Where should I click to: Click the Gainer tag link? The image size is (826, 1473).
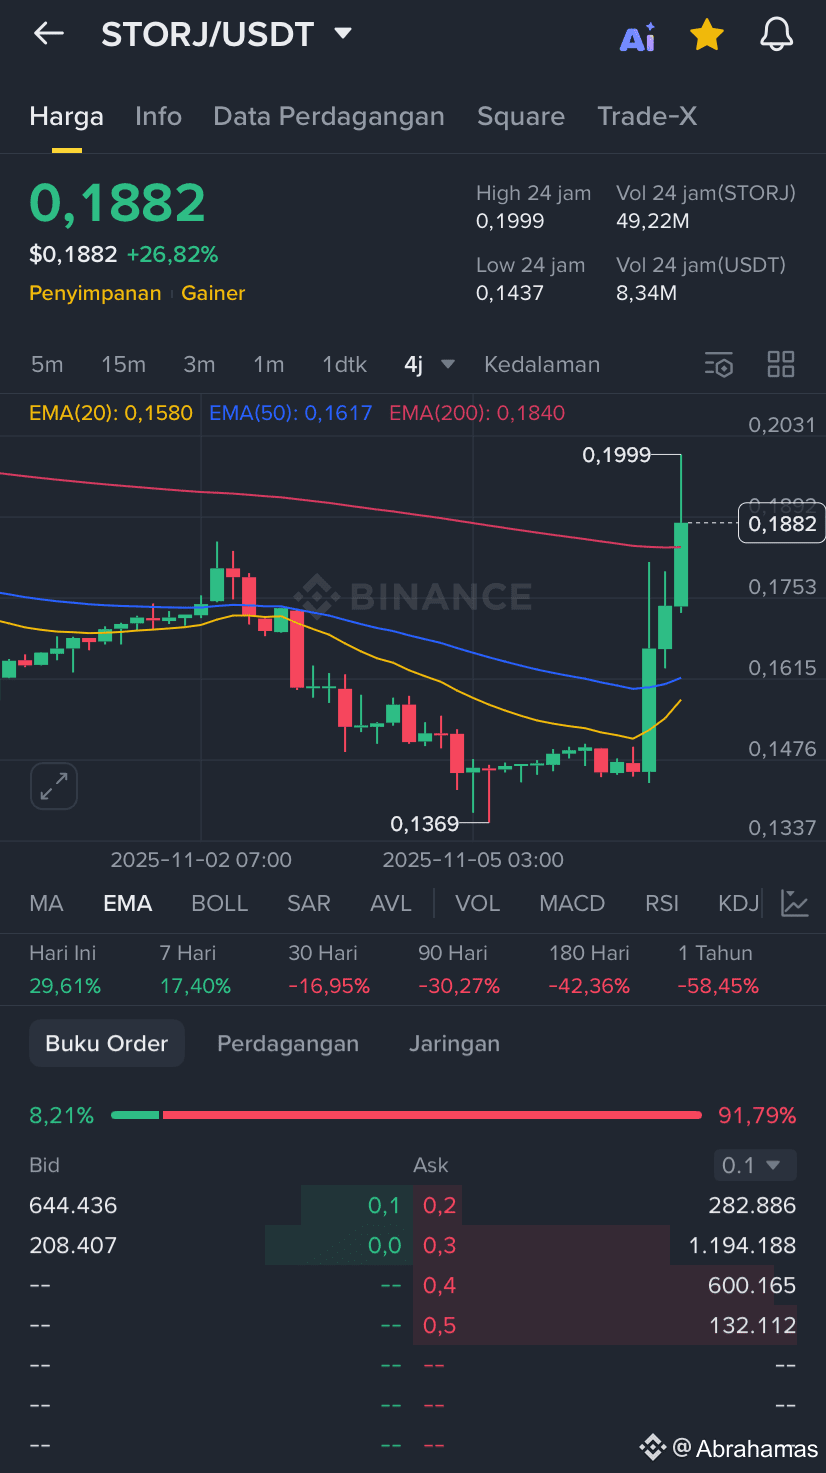click(213, 293)
